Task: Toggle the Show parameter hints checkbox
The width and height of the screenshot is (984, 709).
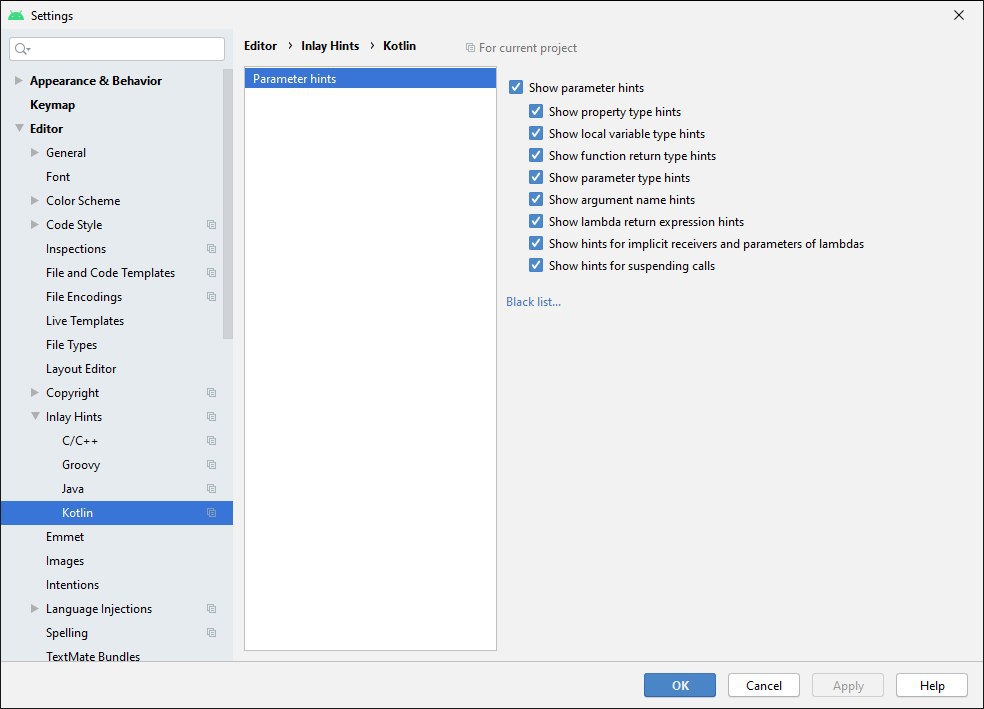Action: pyautogui.click(x=516, y=87)
